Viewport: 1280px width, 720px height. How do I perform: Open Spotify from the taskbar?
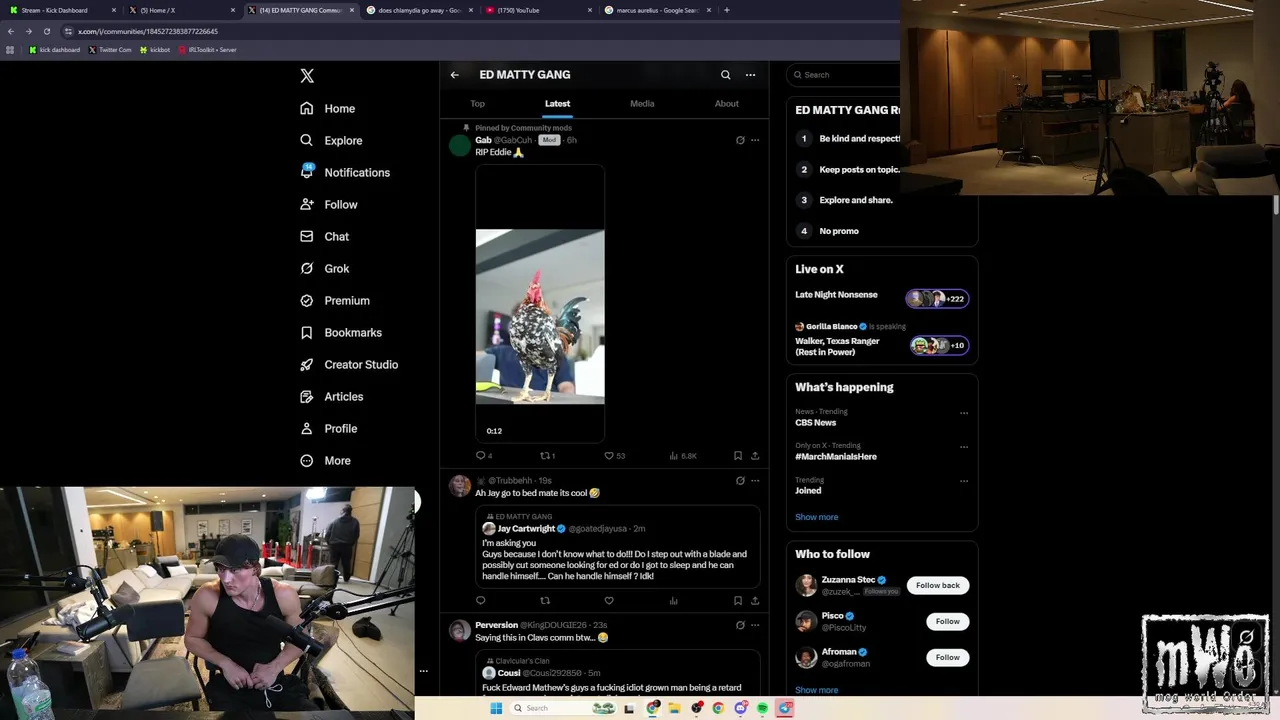click(762, 708)
